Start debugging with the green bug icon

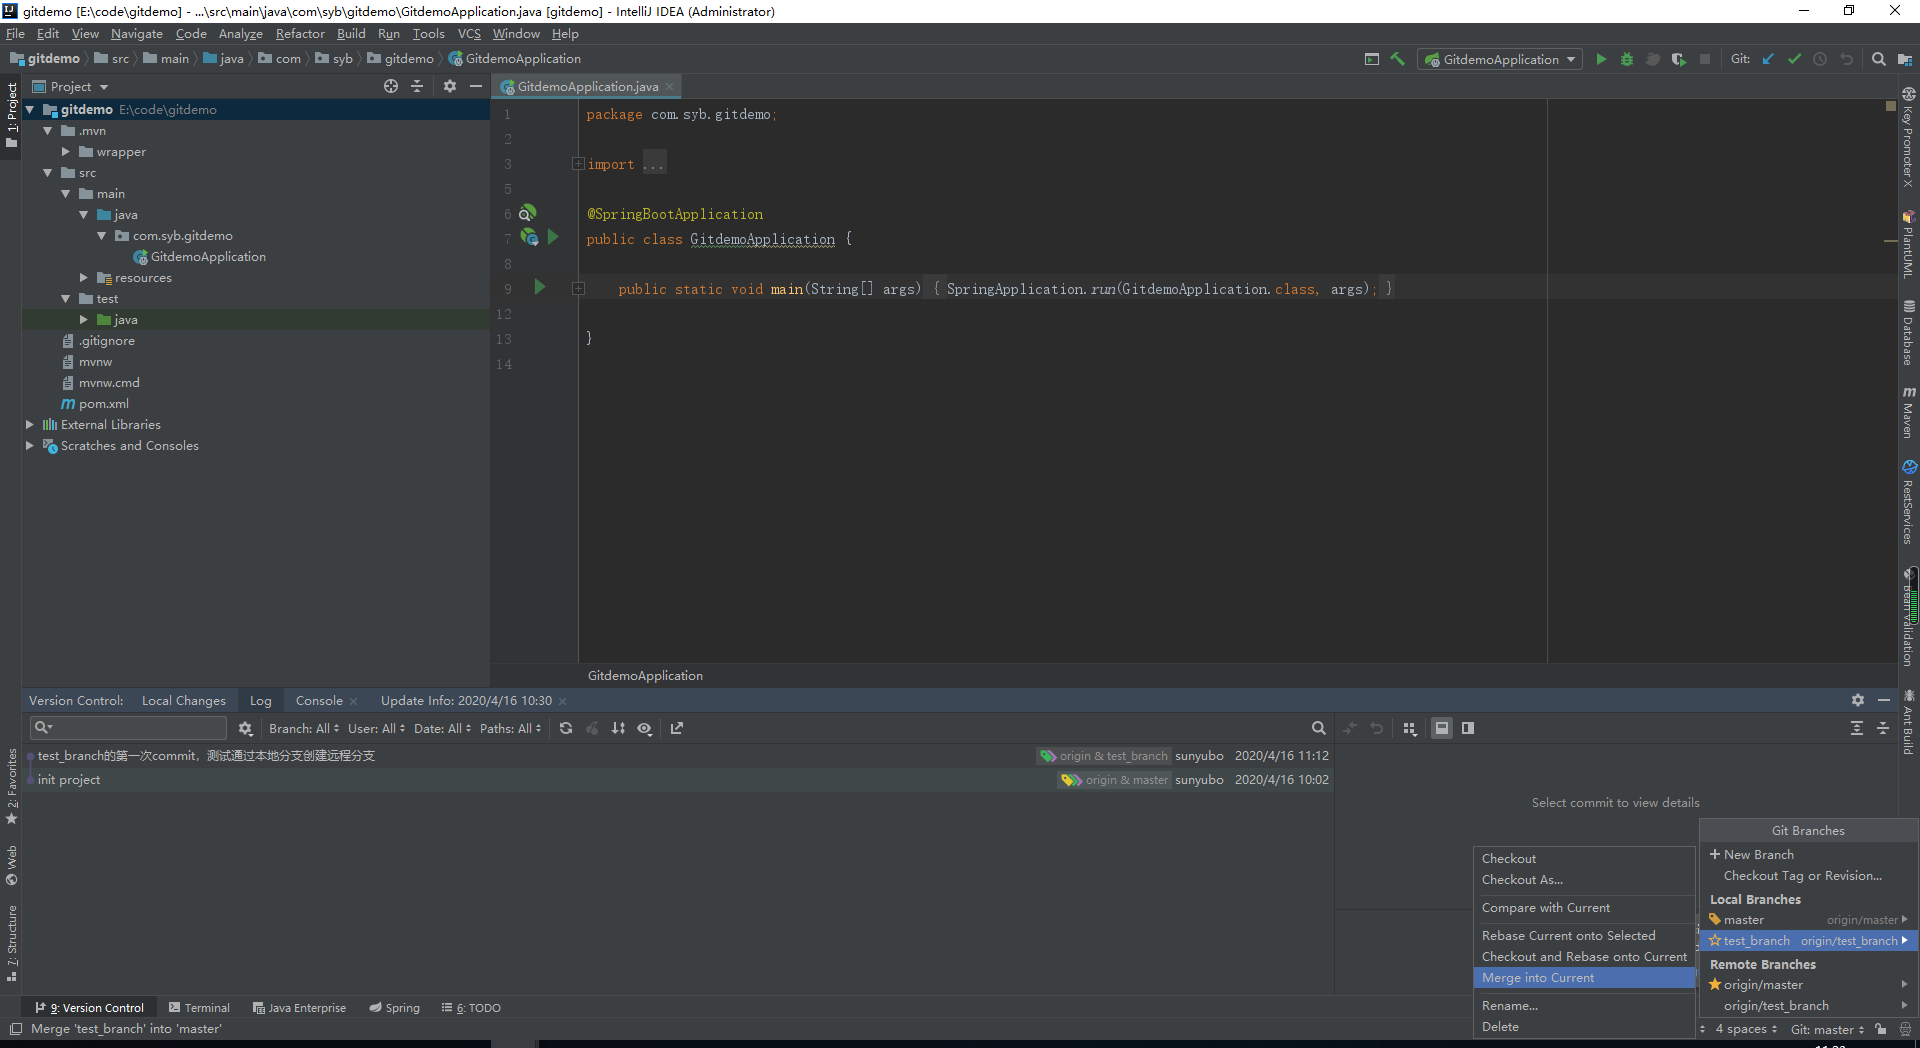coord(1627,59)
